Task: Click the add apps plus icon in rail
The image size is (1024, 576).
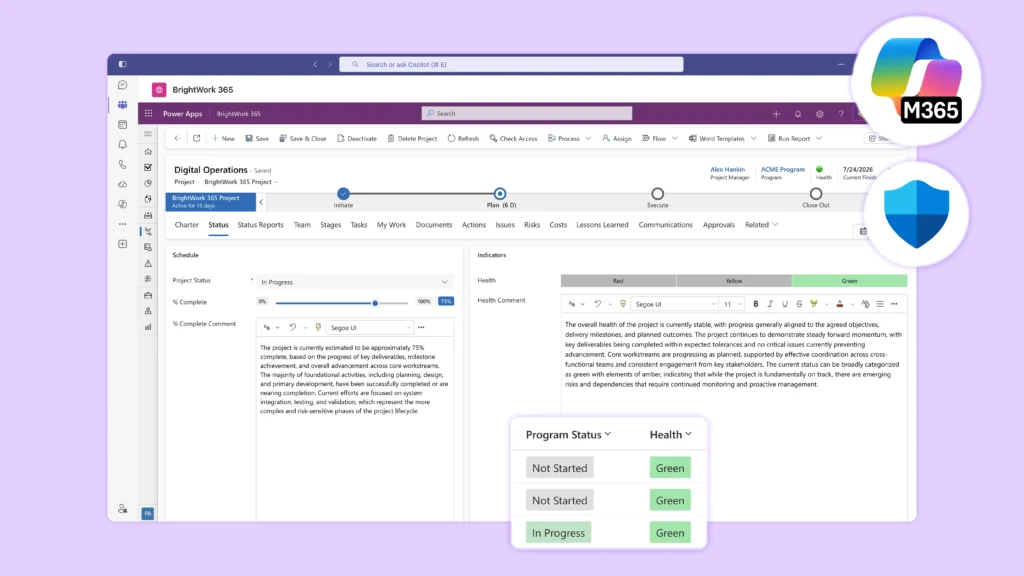Action: pyautogui.click(x=122, y=244)
